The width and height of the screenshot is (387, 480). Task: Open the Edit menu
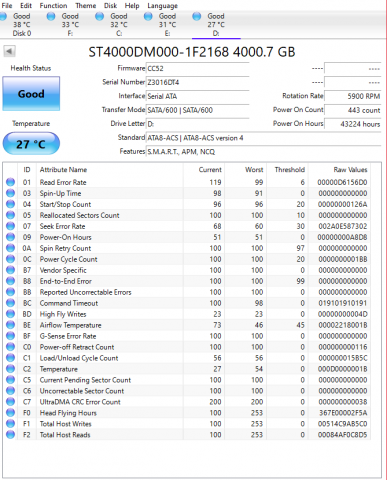26,6
